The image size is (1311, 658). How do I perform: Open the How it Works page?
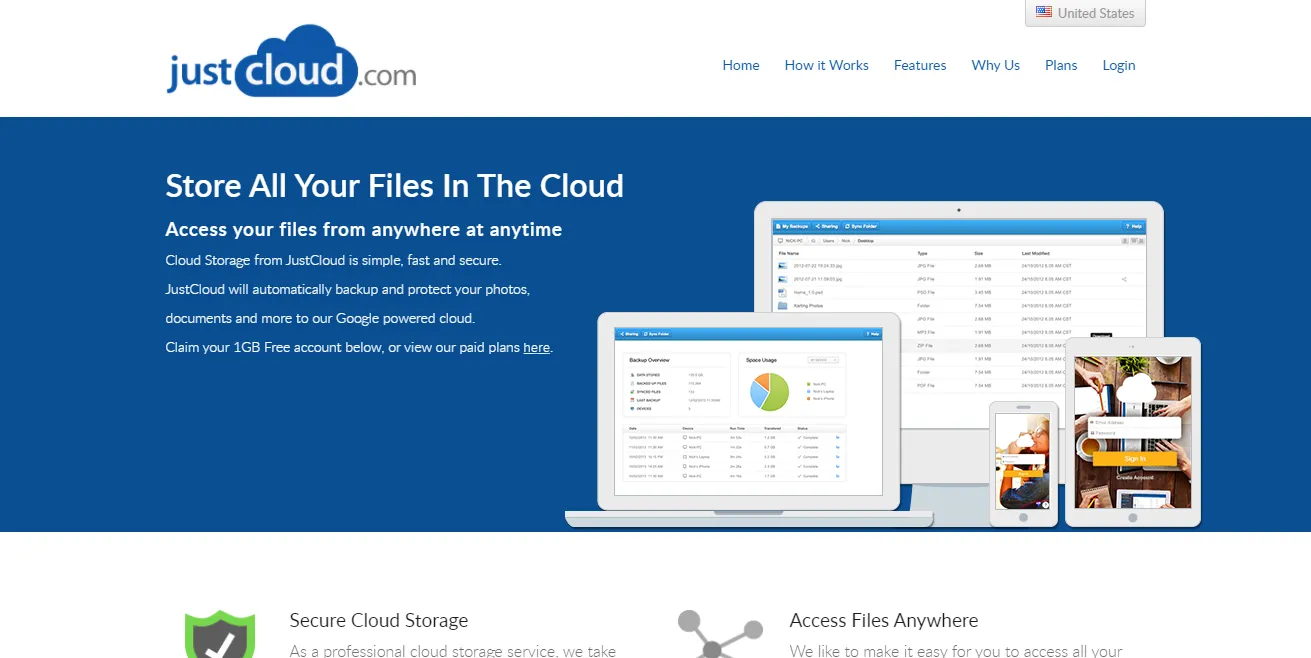(x=827, y=65)
